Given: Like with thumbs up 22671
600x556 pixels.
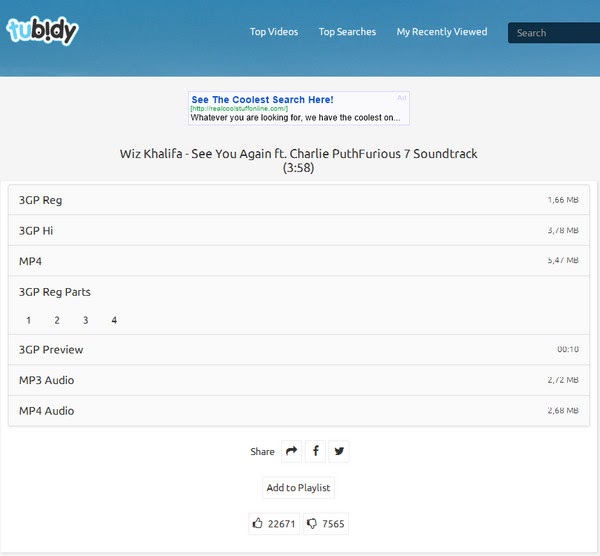Looking at the screenshot, I should (274, 523).
